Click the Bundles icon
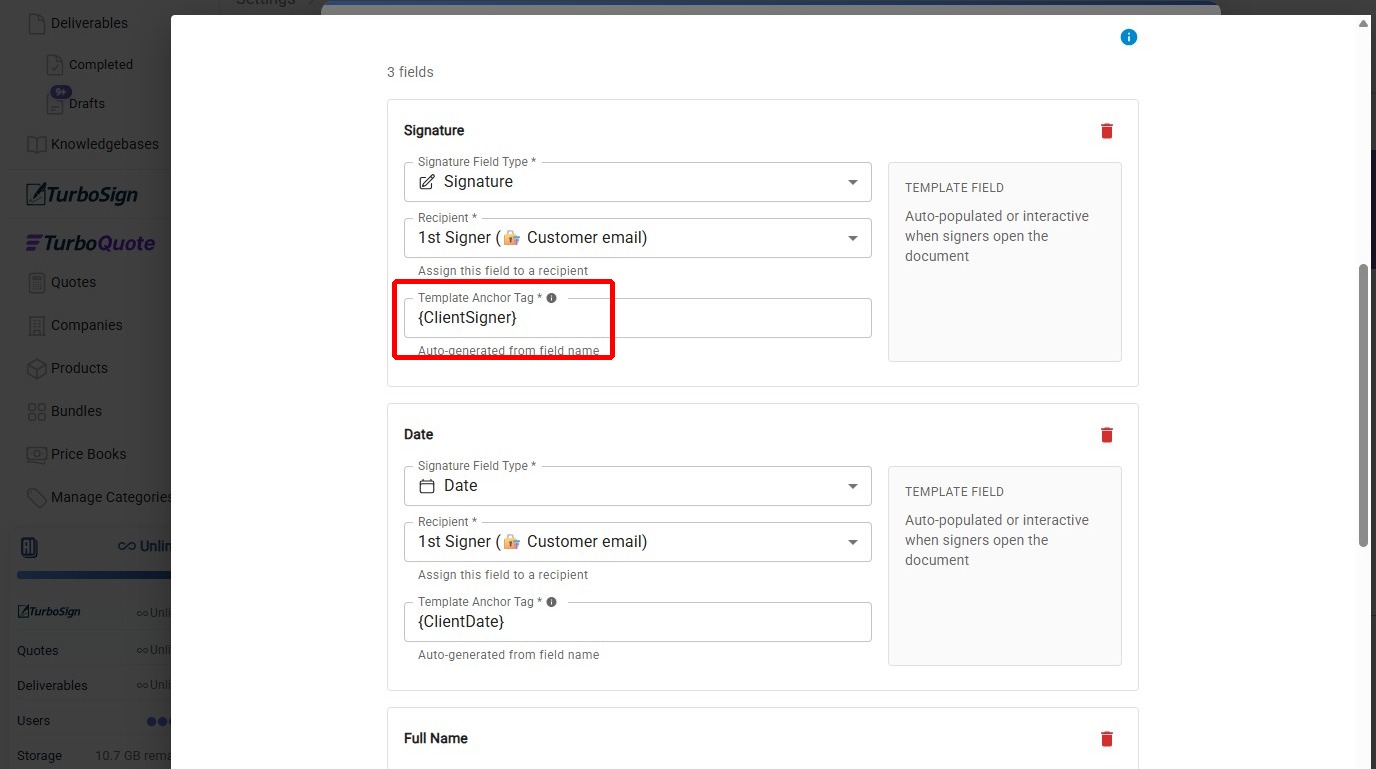Screen dimensions: 1376x769 coord(34,411)
